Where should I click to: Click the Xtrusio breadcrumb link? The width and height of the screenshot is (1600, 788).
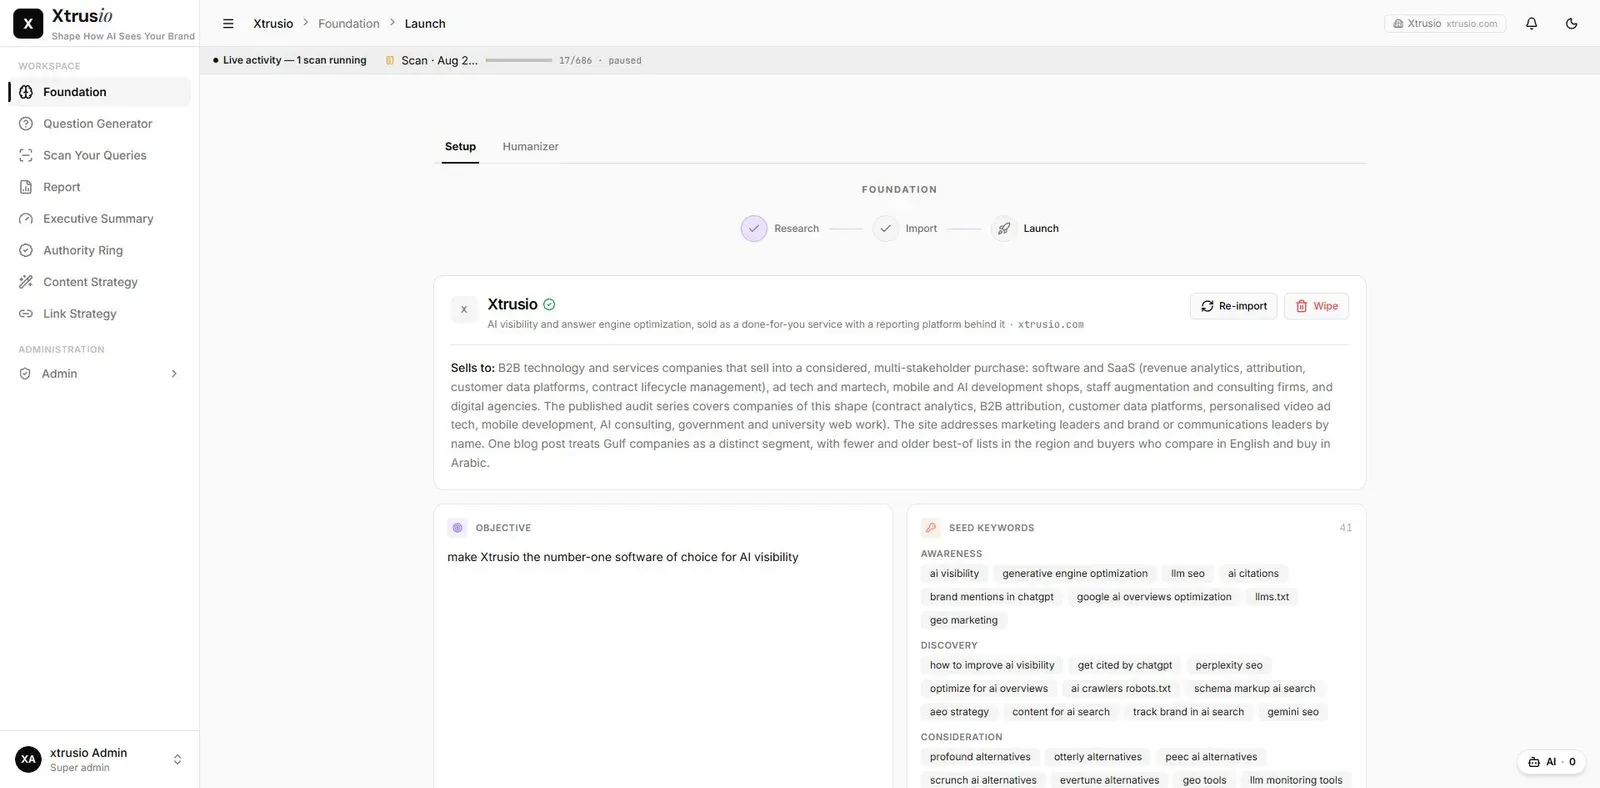[273, 23]
